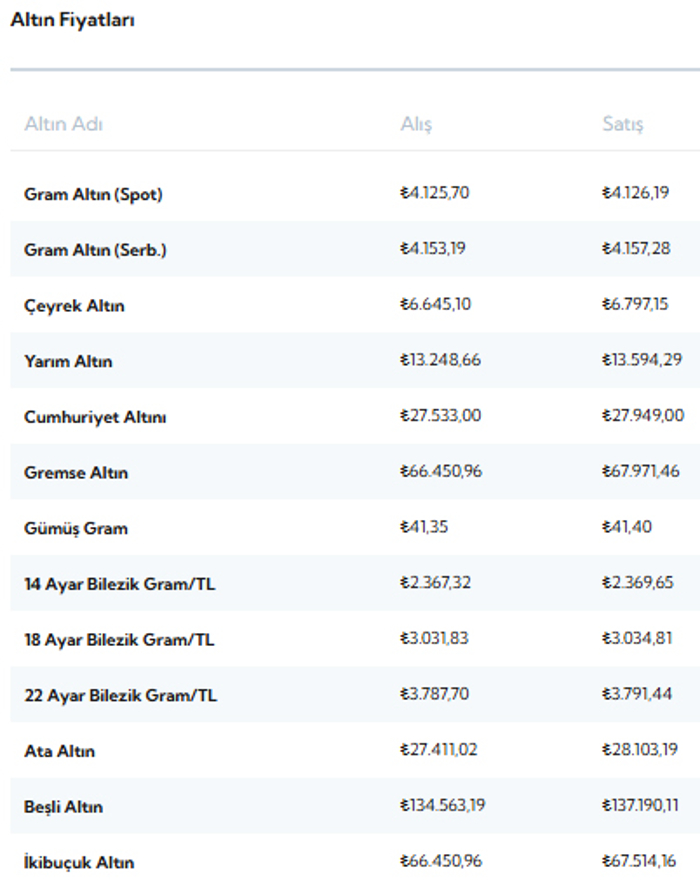700x884 pixels.
Task: Select Beşli Altın row
Action: click(355, 806)
